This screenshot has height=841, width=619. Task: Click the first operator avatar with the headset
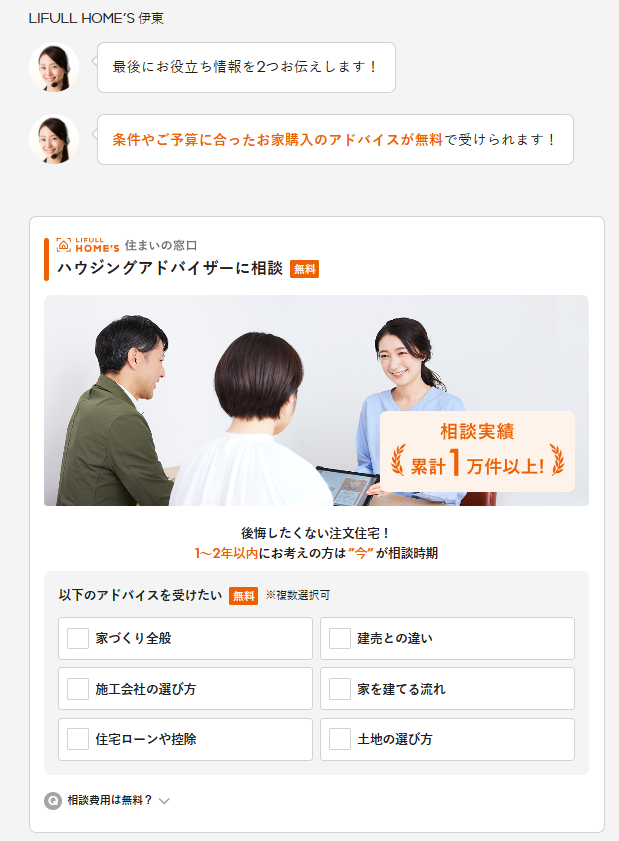coord(54,67)
